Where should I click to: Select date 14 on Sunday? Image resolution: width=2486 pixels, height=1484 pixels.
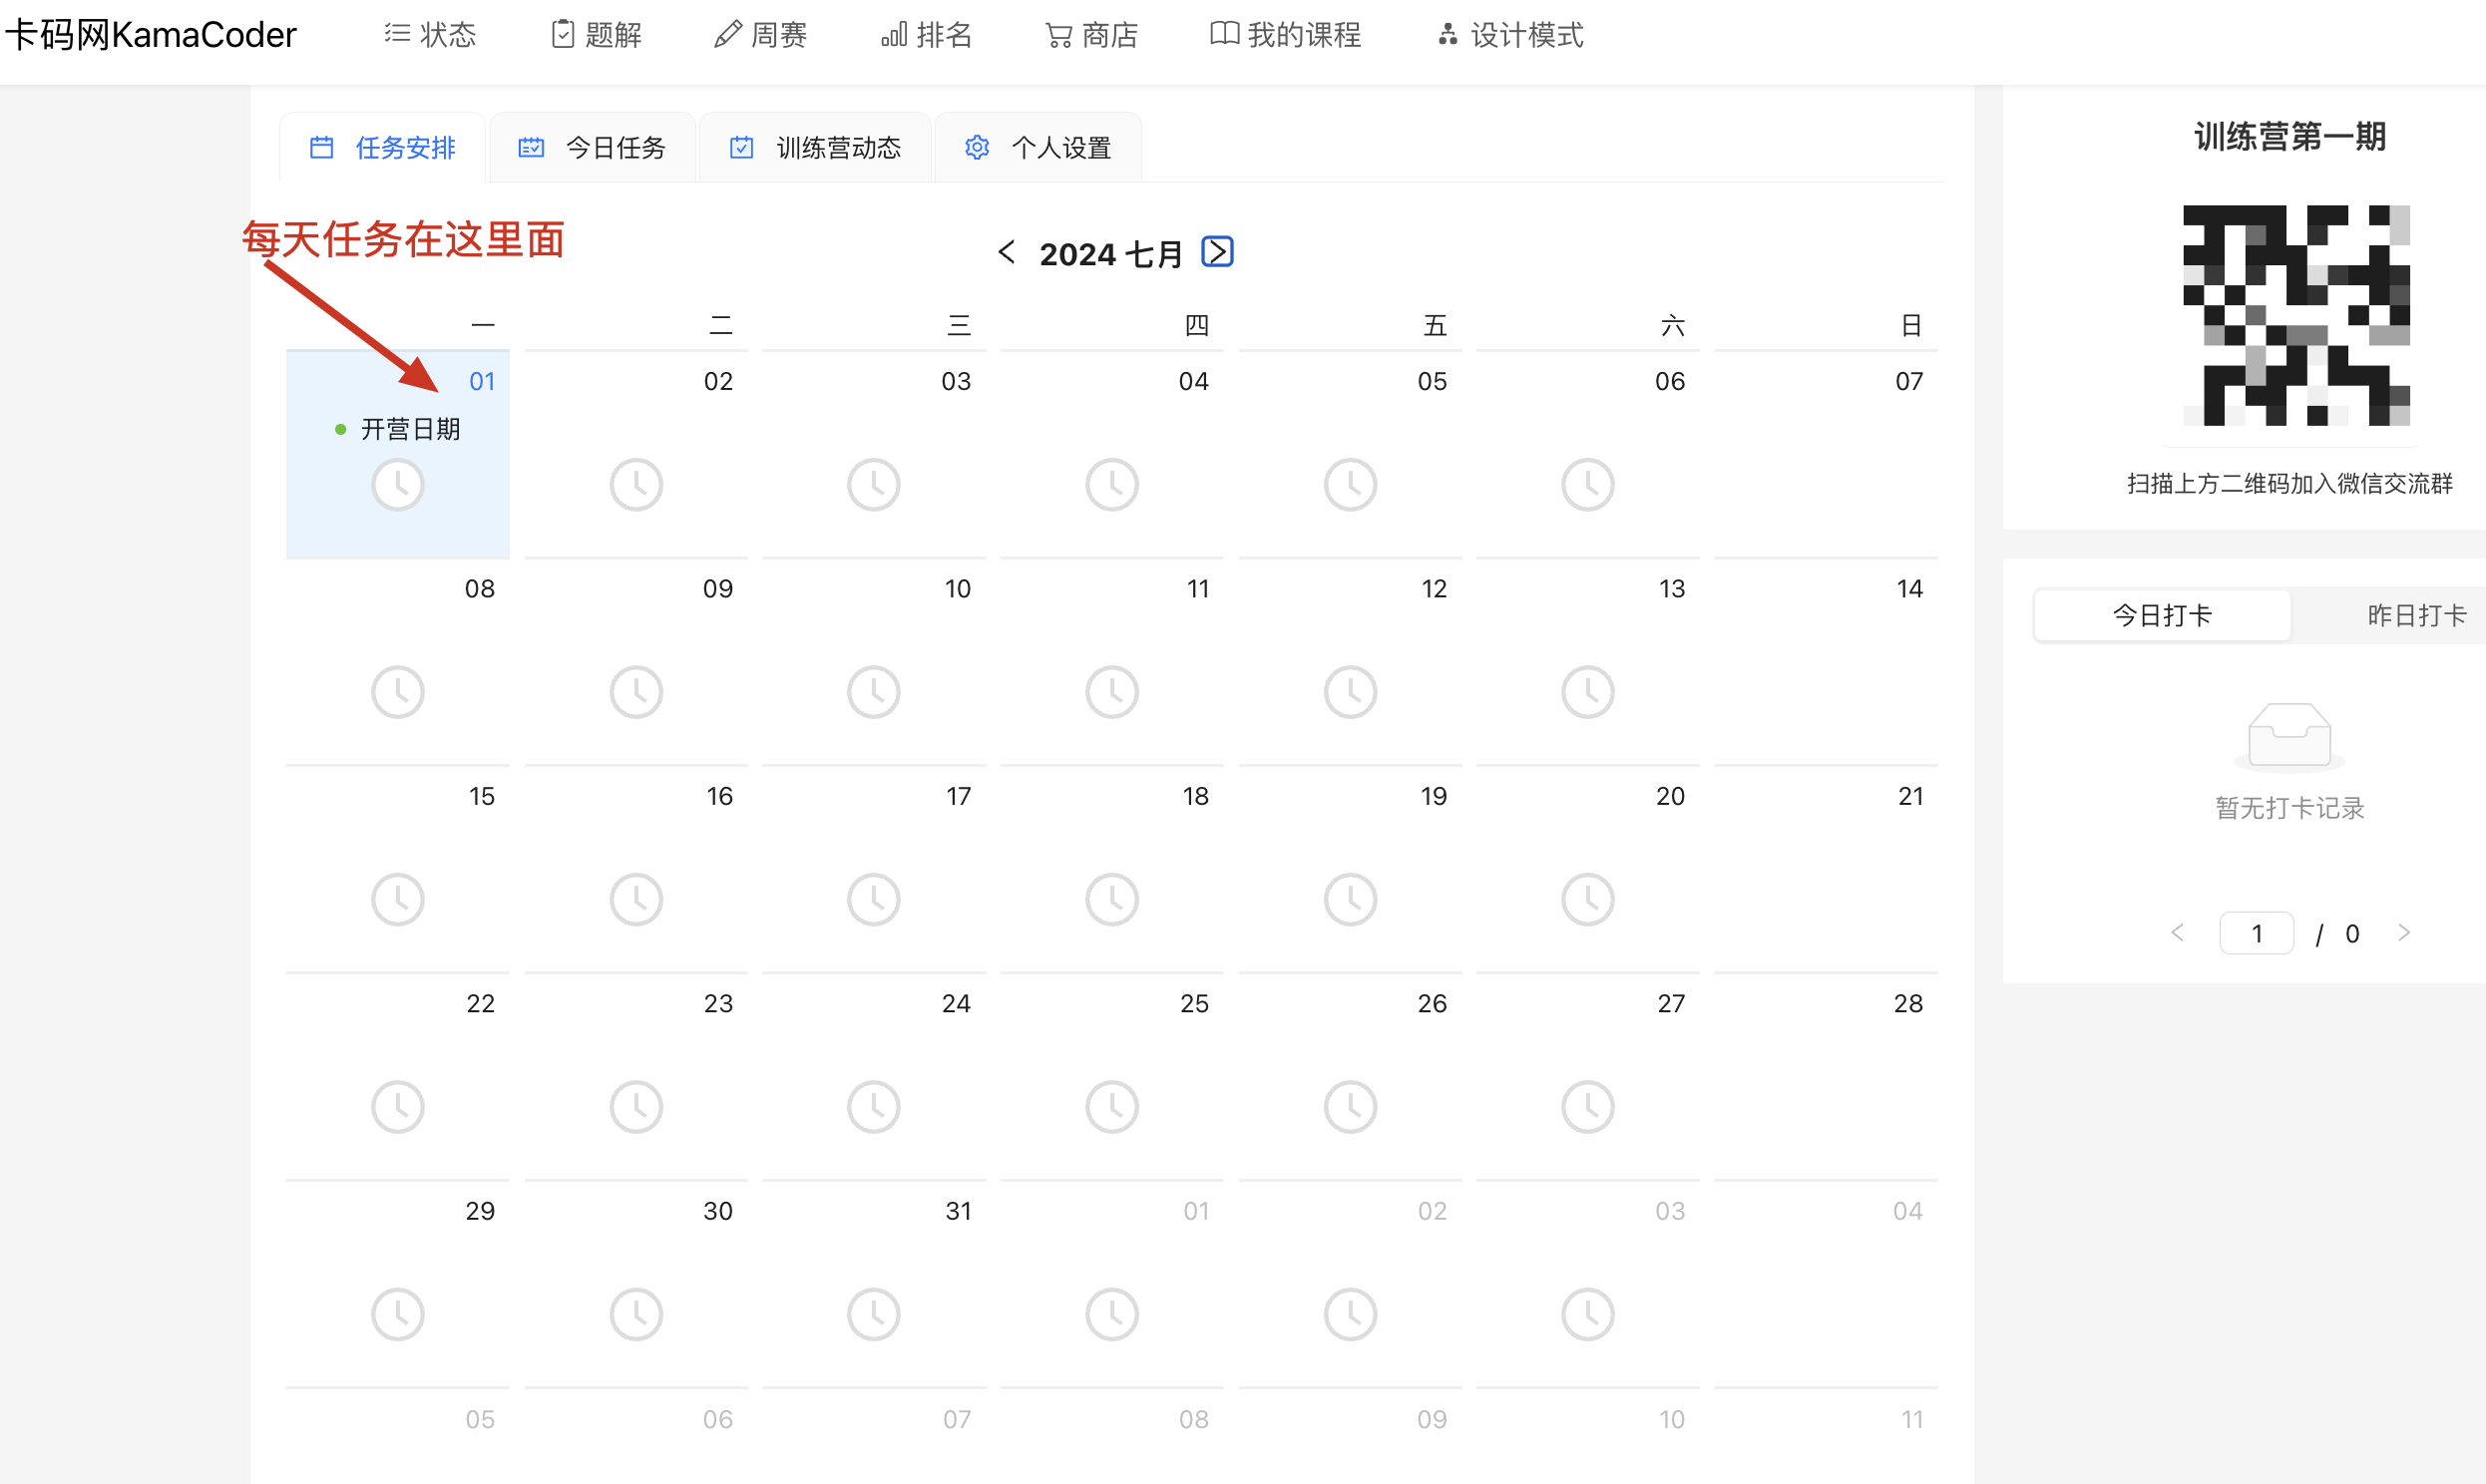click(x=1909, y=588)
